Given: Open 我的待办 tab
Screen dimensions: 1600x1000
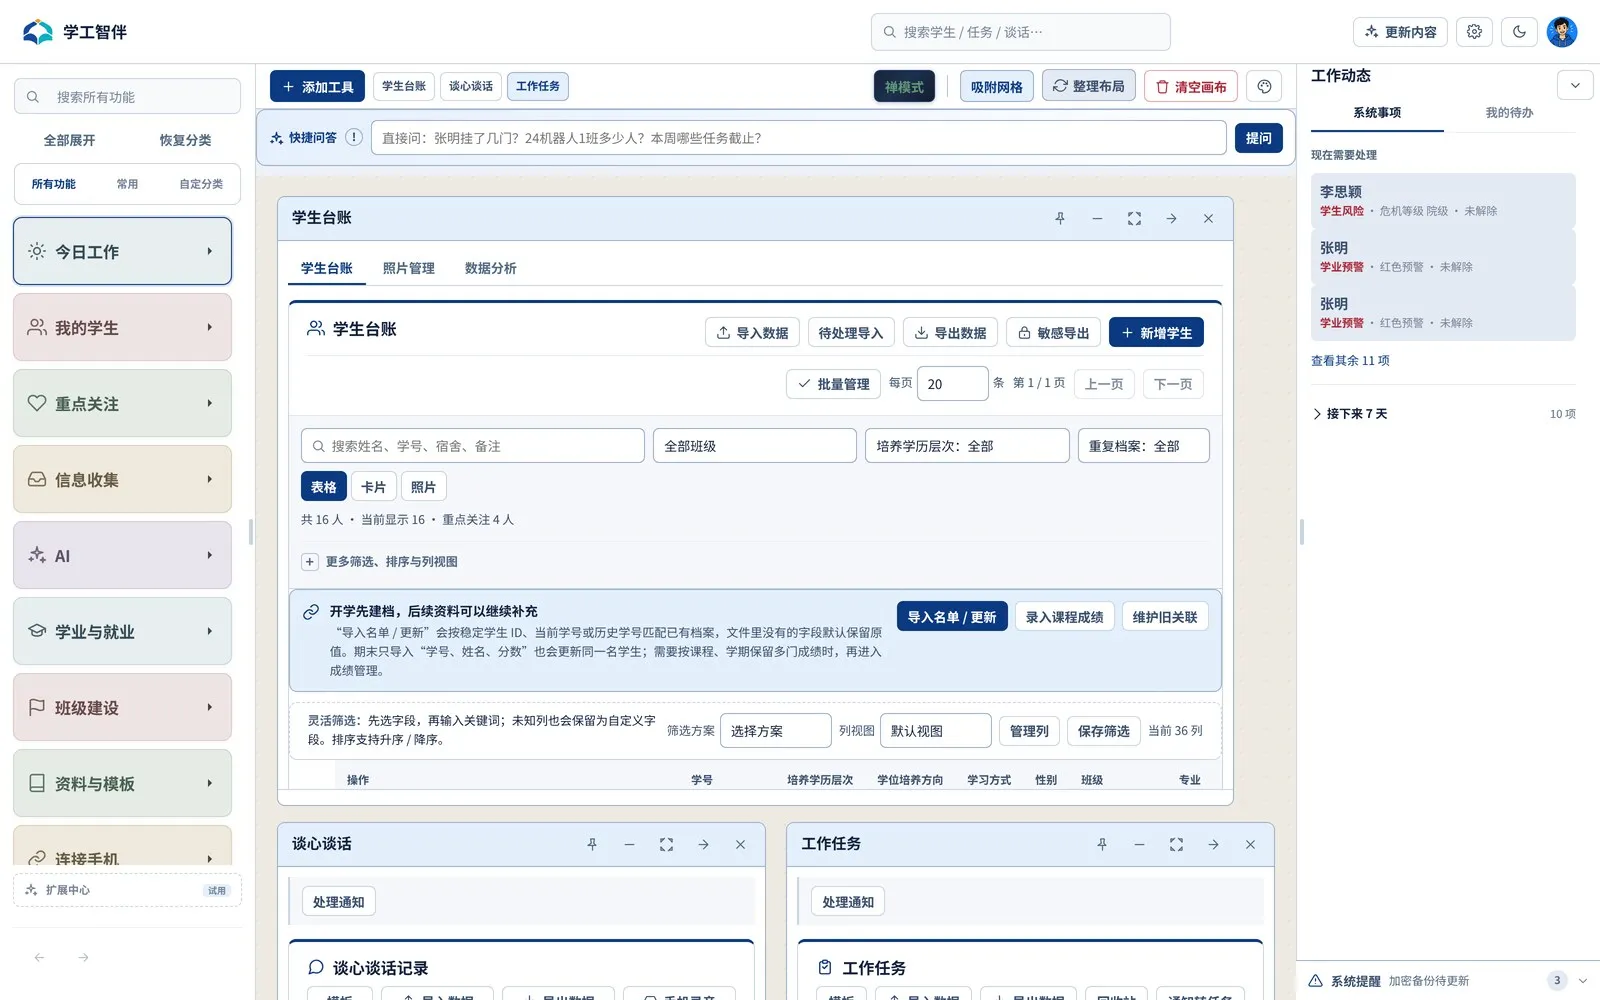Looking at the screenshot, I should click(1509, 113).
